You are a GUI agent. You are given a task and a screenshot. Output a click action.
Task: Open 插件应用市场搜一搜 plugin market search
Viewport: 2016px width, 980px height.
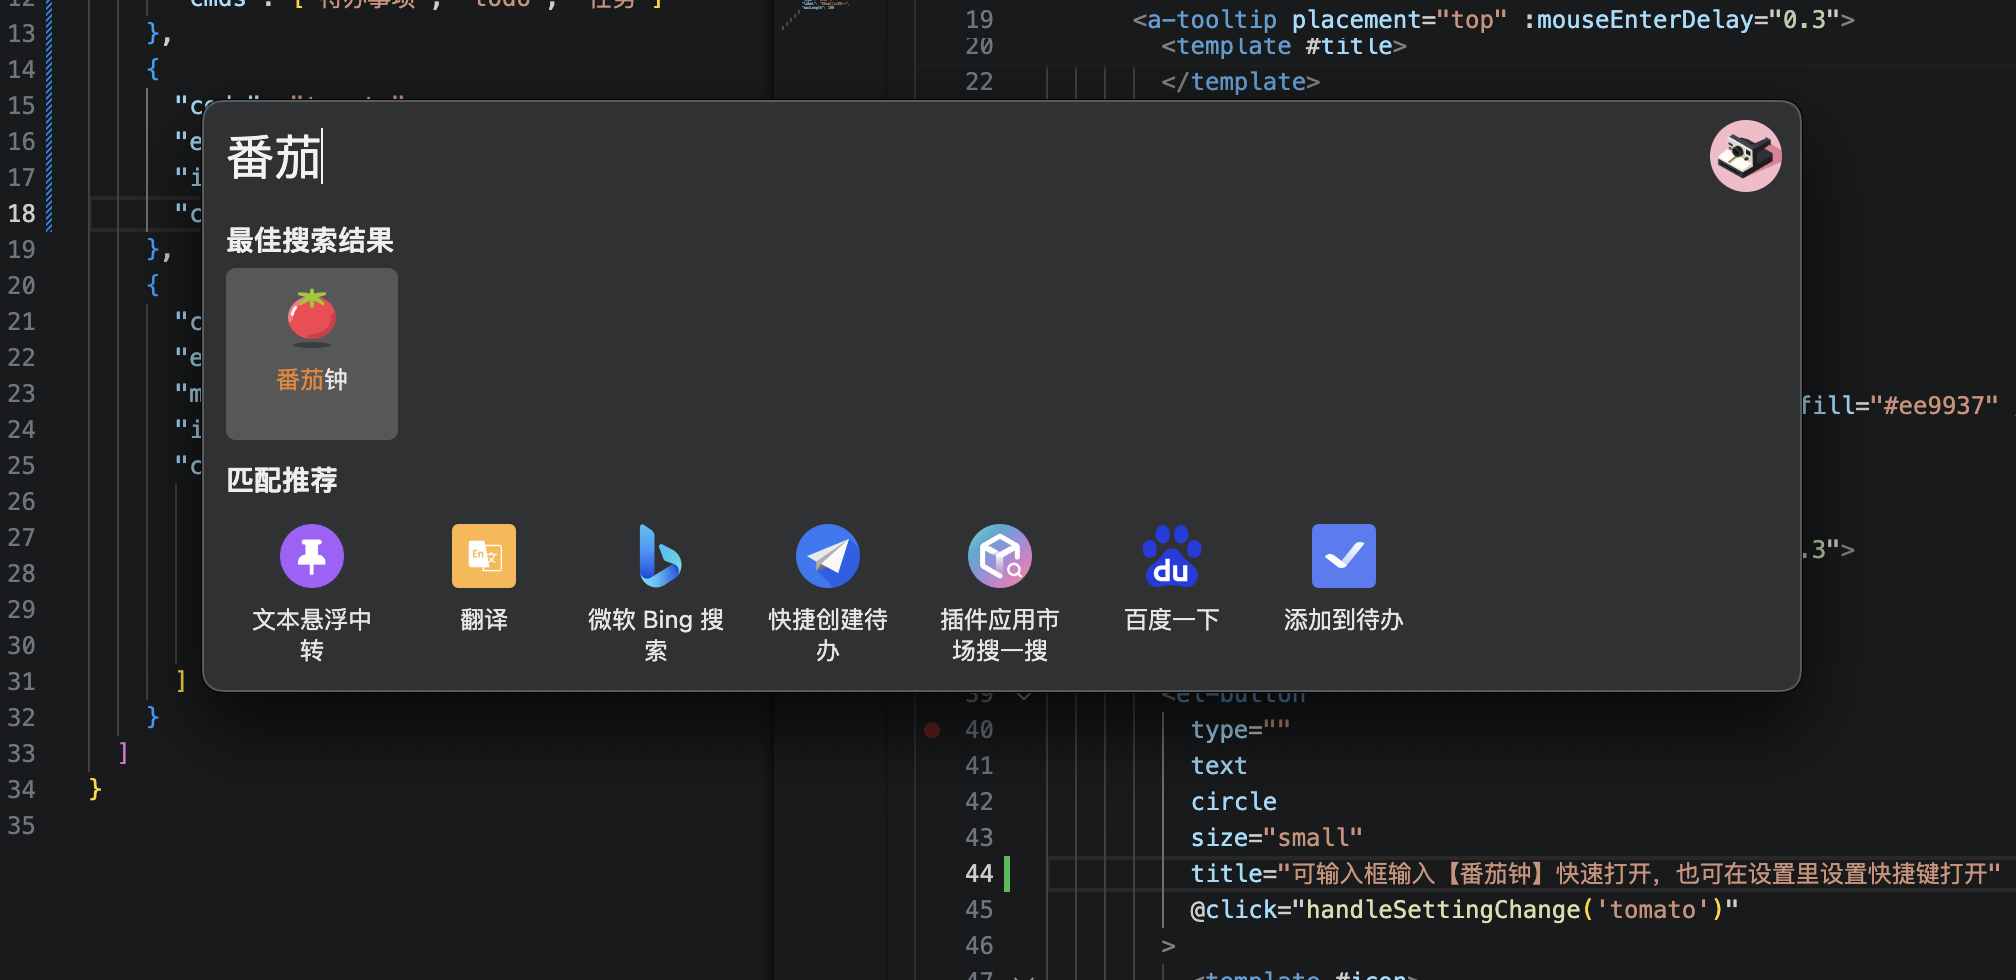pyautogui.click(x=999, y=557)
